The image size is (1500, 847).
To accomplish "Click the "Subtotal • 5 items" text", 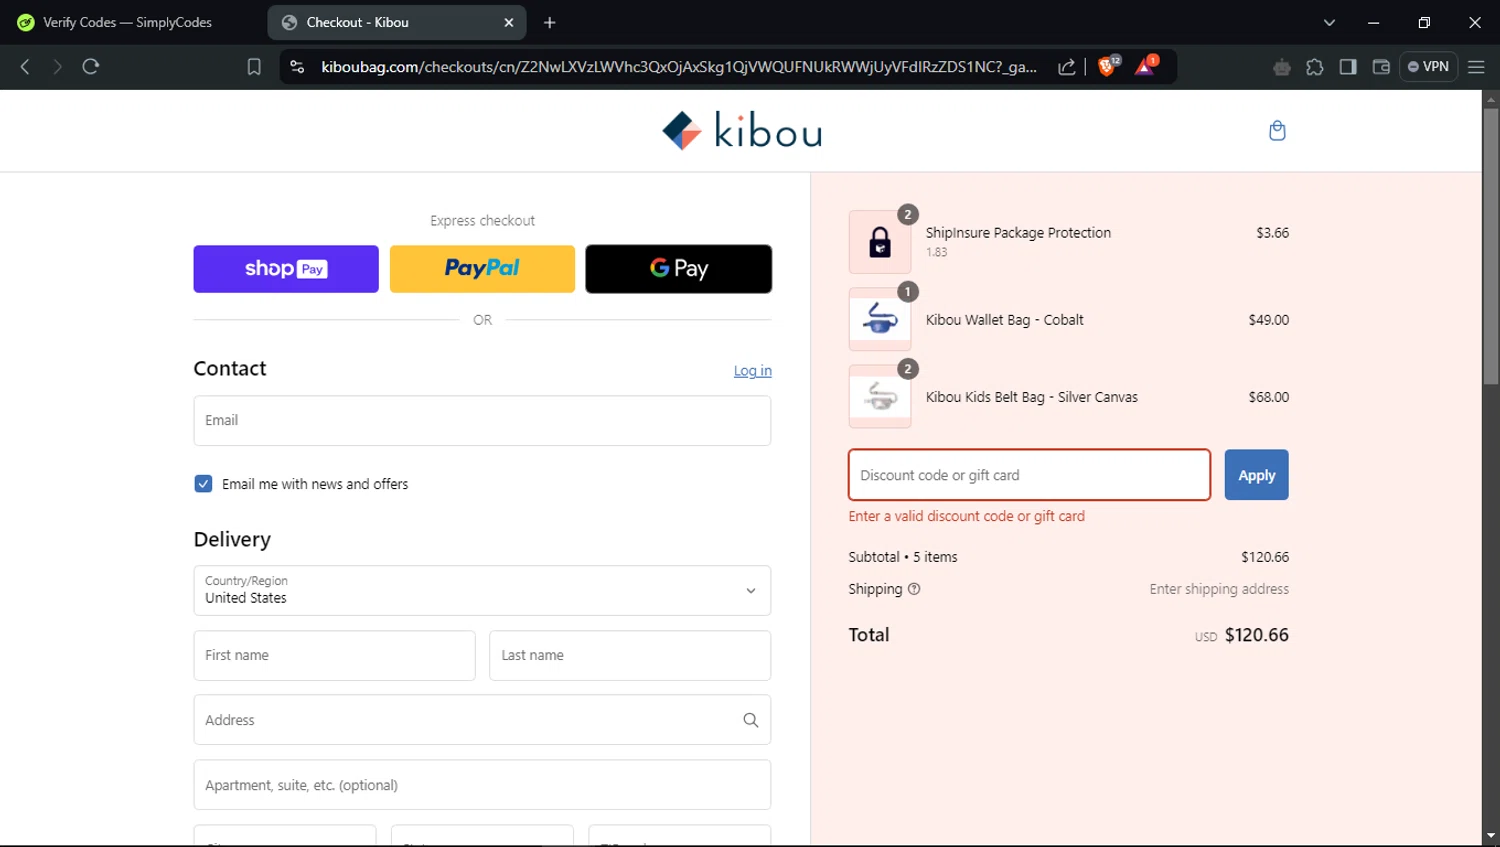I will tap(903, 557).
